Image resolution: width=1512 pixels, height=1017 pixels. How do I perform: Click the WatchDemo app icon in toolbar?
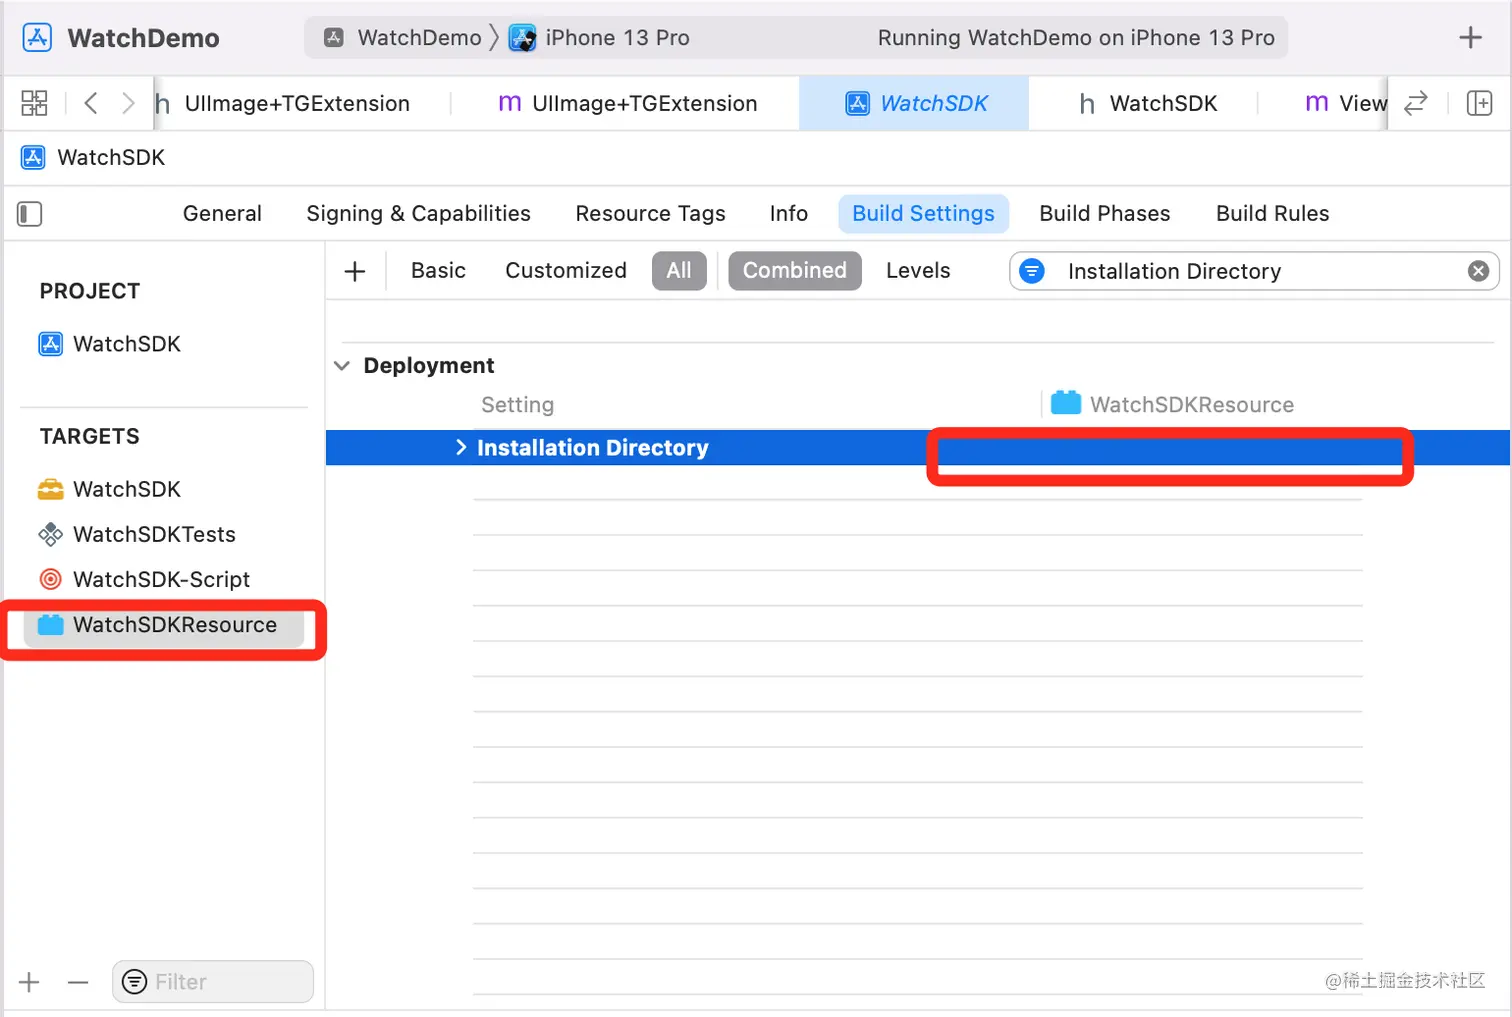coord(37,38)
